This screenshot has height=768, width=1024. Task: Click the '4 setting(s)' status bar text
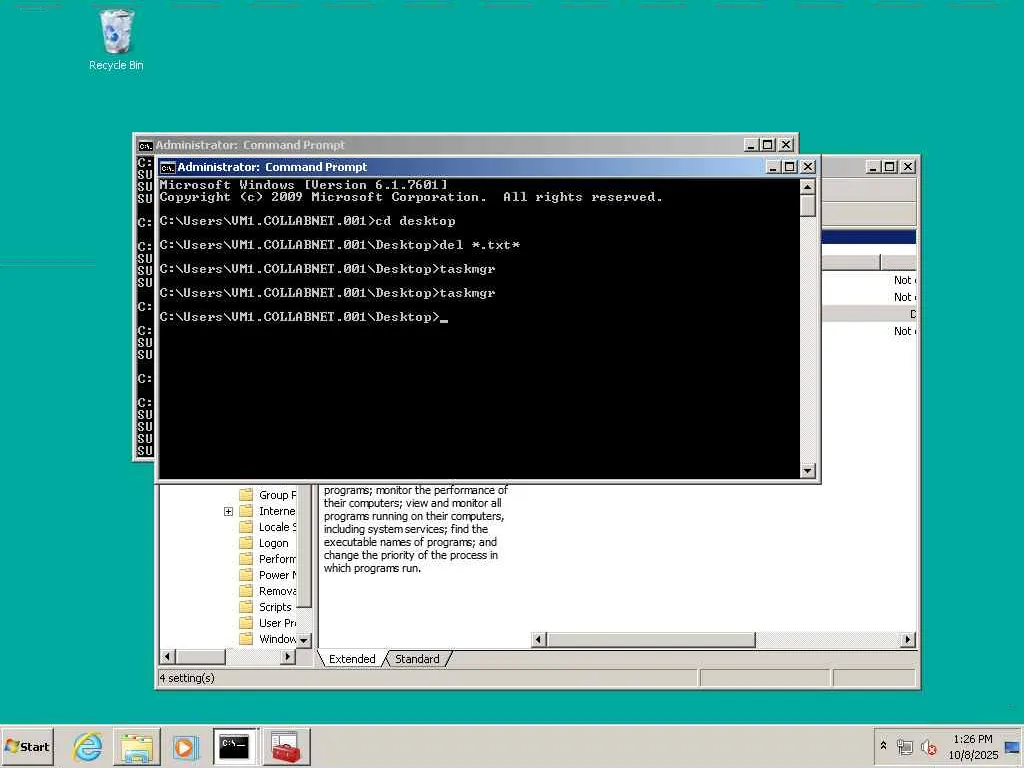[x=187, y=678]
